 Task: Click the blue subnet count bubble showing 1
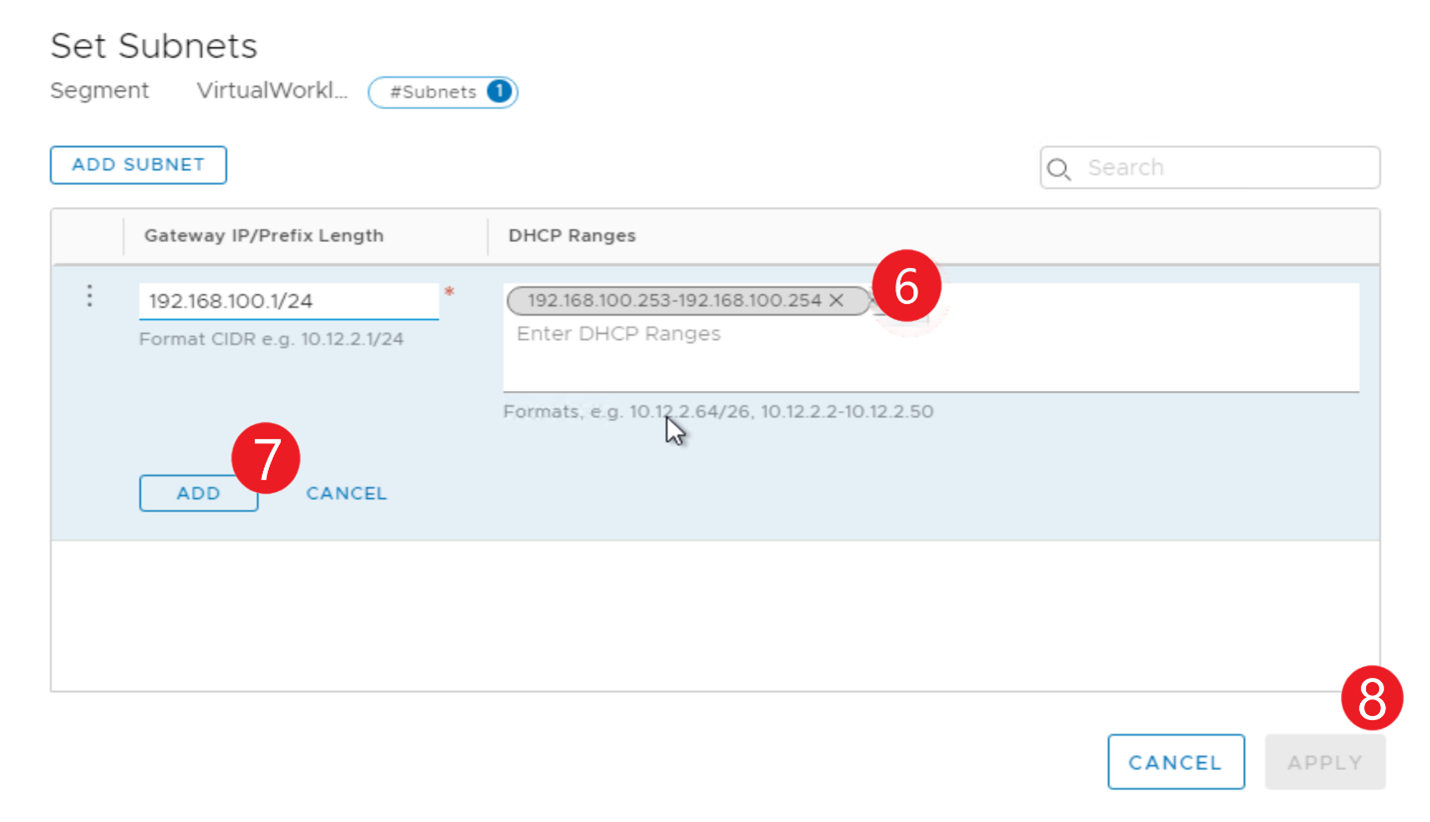coord(498,91)
